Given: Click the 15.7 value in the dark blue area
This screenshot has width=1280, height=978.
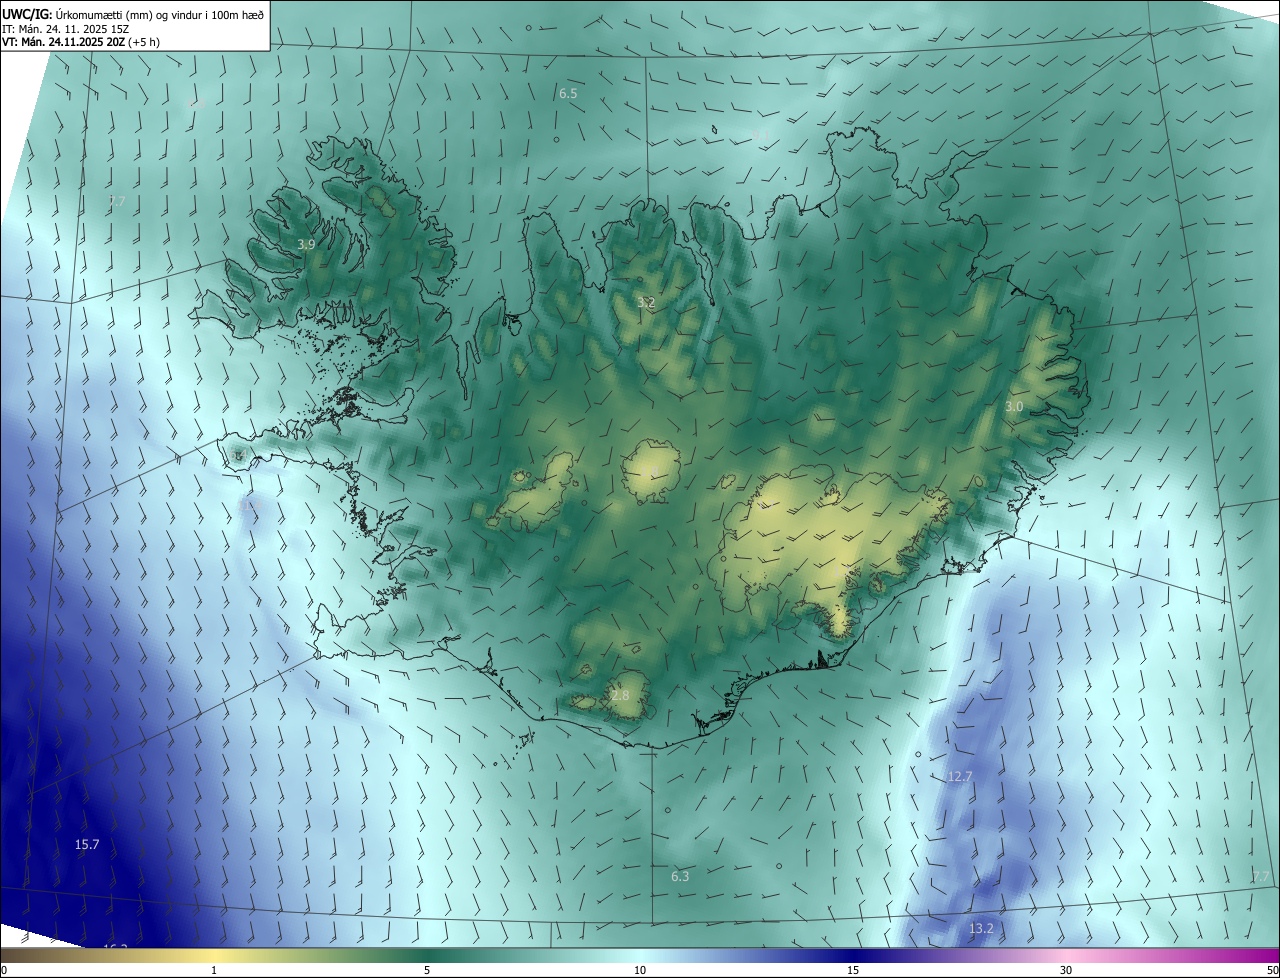Looking at the screenshot, I should point(87,845).
